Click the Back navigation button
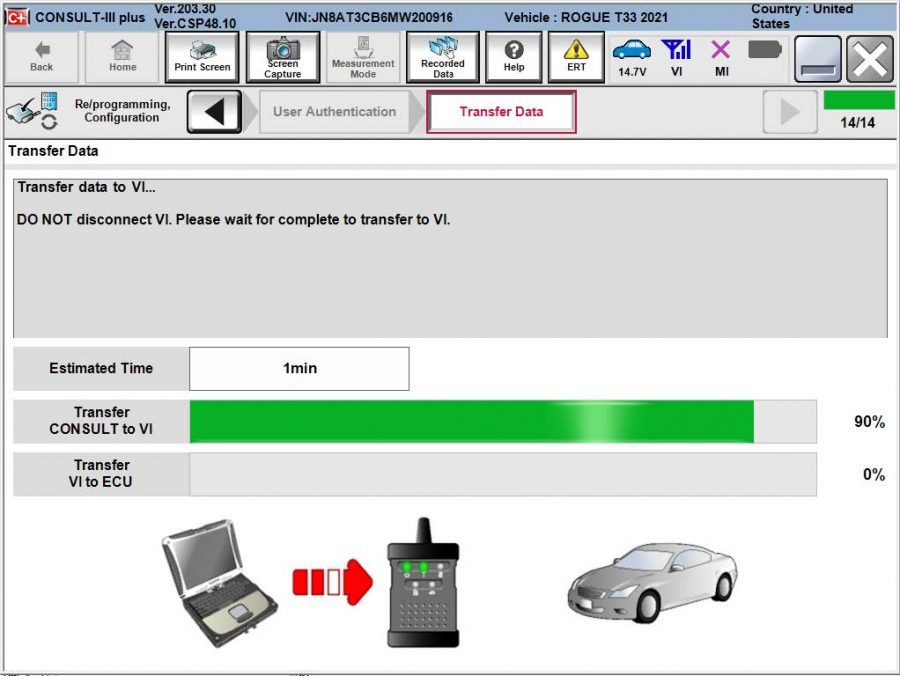 (41, 56)
